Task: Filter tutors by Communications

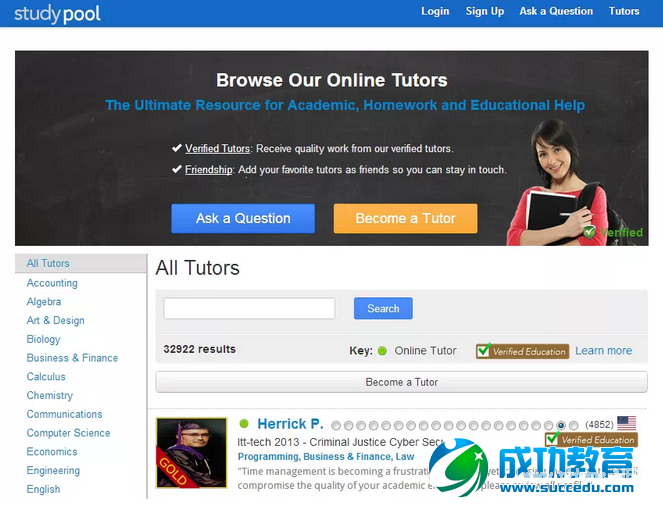Action: (x=64, y=414)
